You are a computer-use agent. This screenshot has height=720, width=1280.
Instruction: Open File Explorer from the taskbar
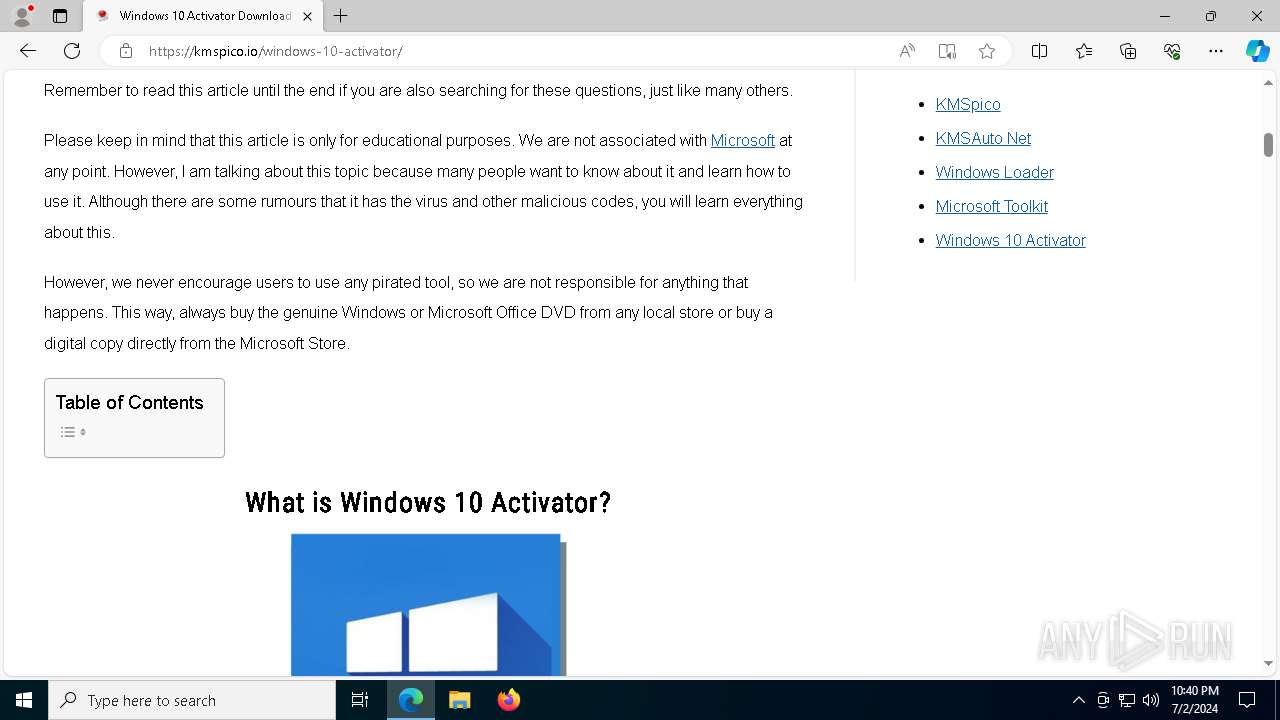point(459,700)
